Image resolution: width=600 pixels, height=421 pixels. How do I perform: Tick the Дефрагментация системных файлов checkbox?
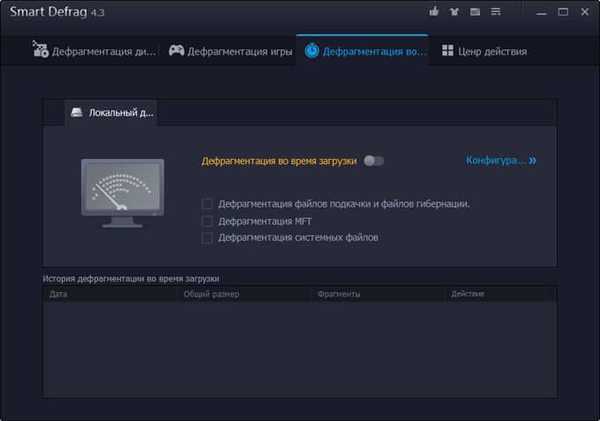click(208, 238)
